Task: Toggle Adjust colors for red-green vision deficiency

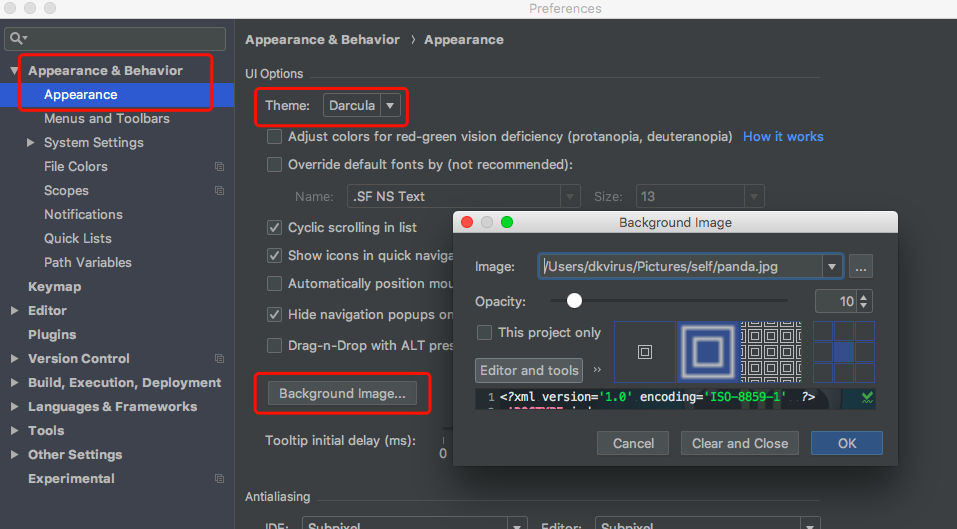Action: (x=275, y=137)
